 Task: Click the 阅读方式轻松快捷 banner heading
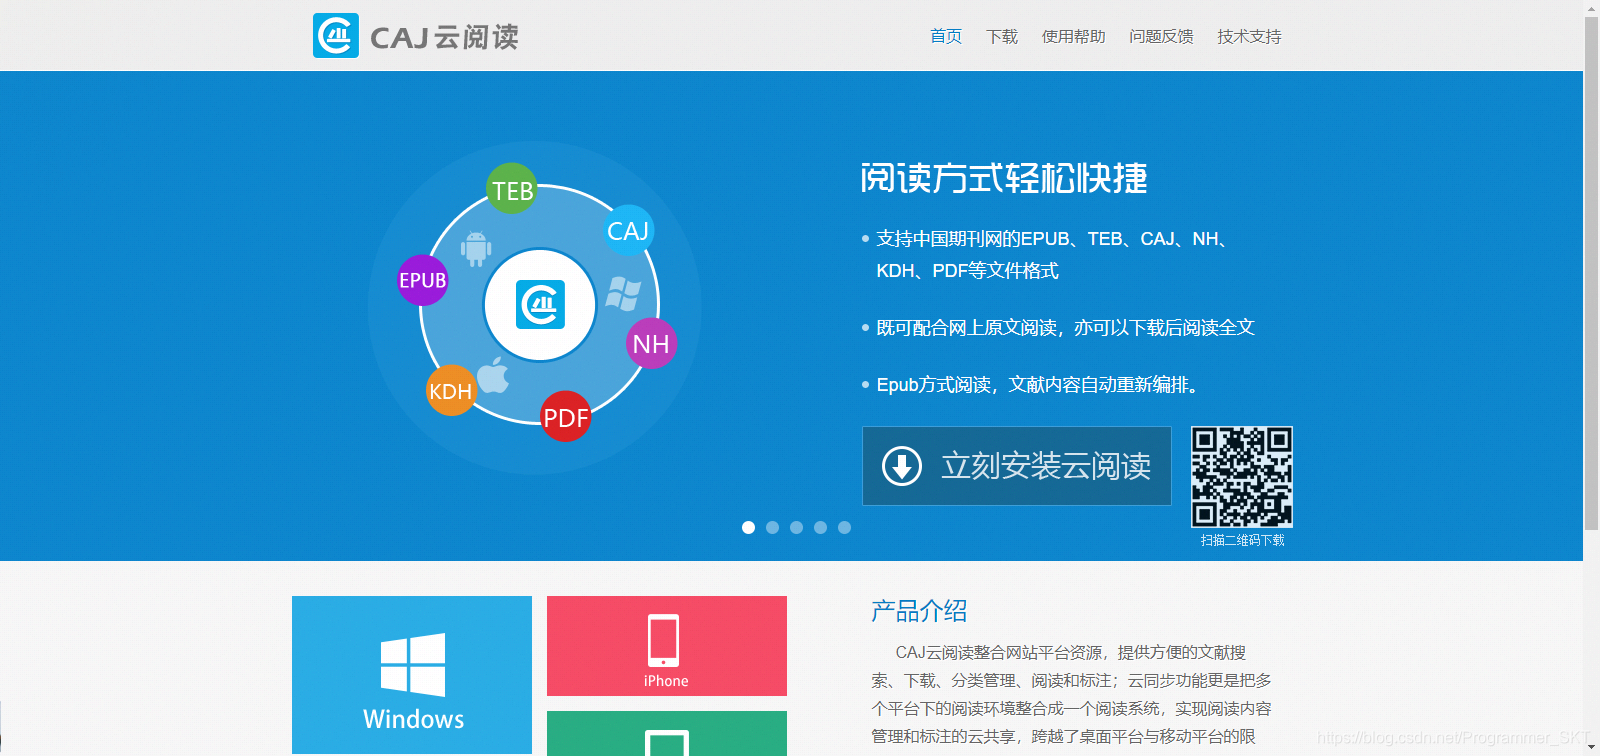point(1004,178)
